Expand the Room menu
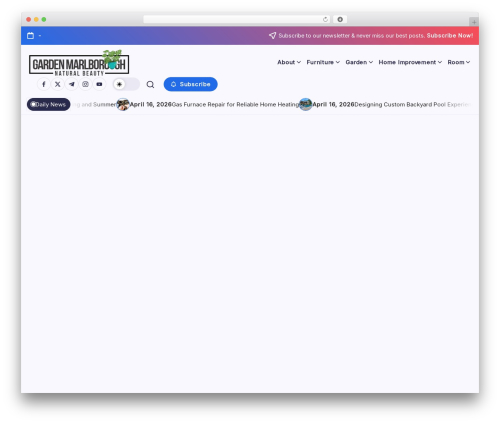Viewport: 500px width, 423px height. 459,62
